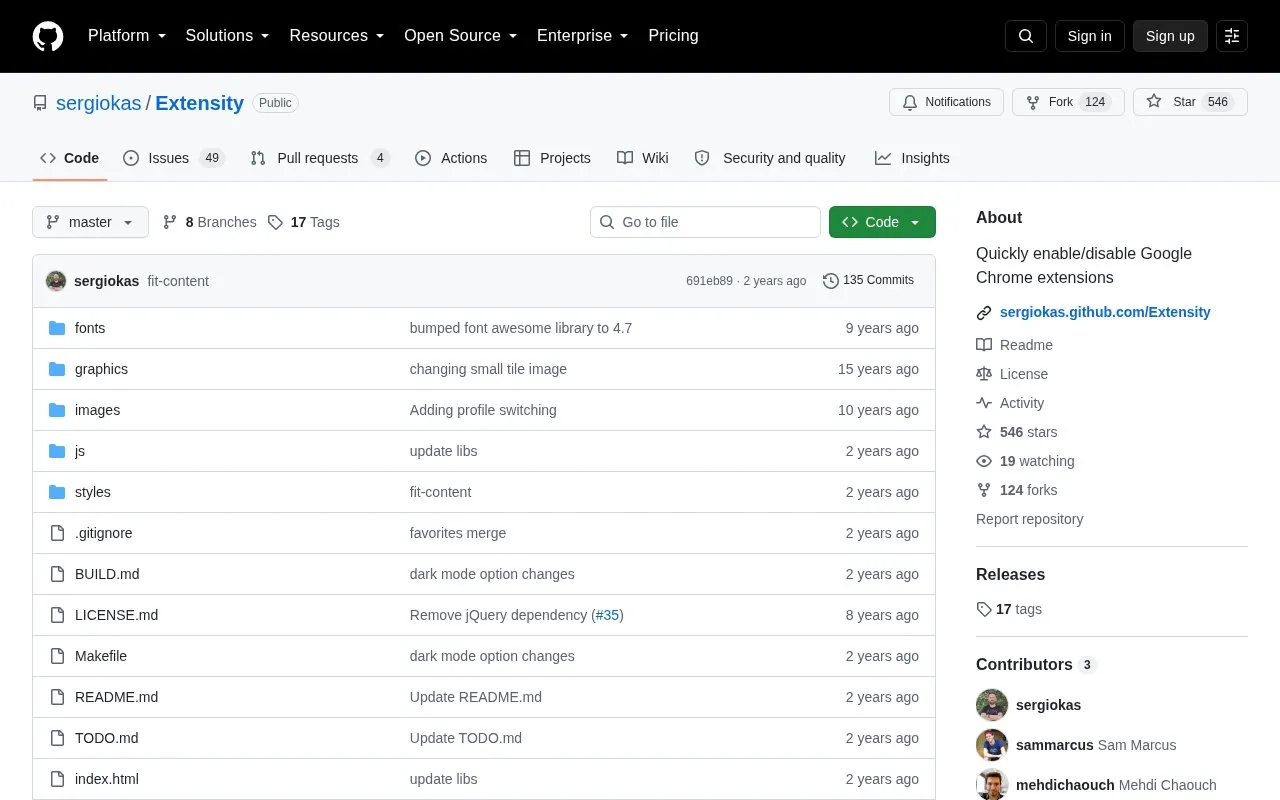Click the images folder icon
1280x800 pixels.
[x=57, y=410]
